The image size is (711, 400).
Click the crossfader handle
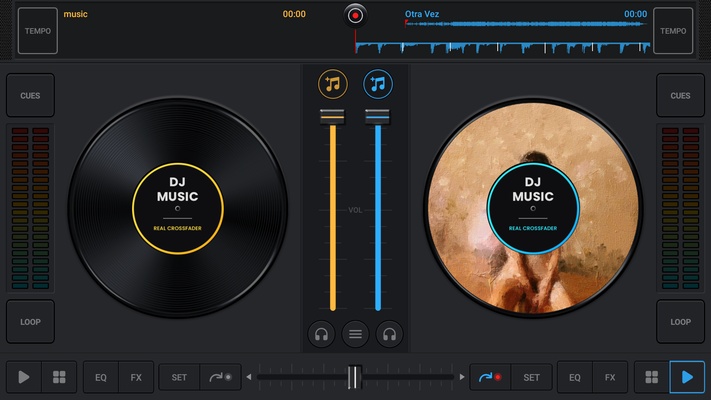[355, 377]
